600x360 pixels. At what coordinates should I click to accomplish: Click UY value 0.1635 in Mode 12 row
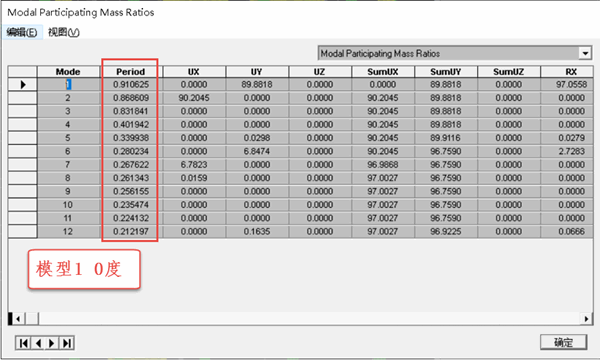tap(257, 231)
